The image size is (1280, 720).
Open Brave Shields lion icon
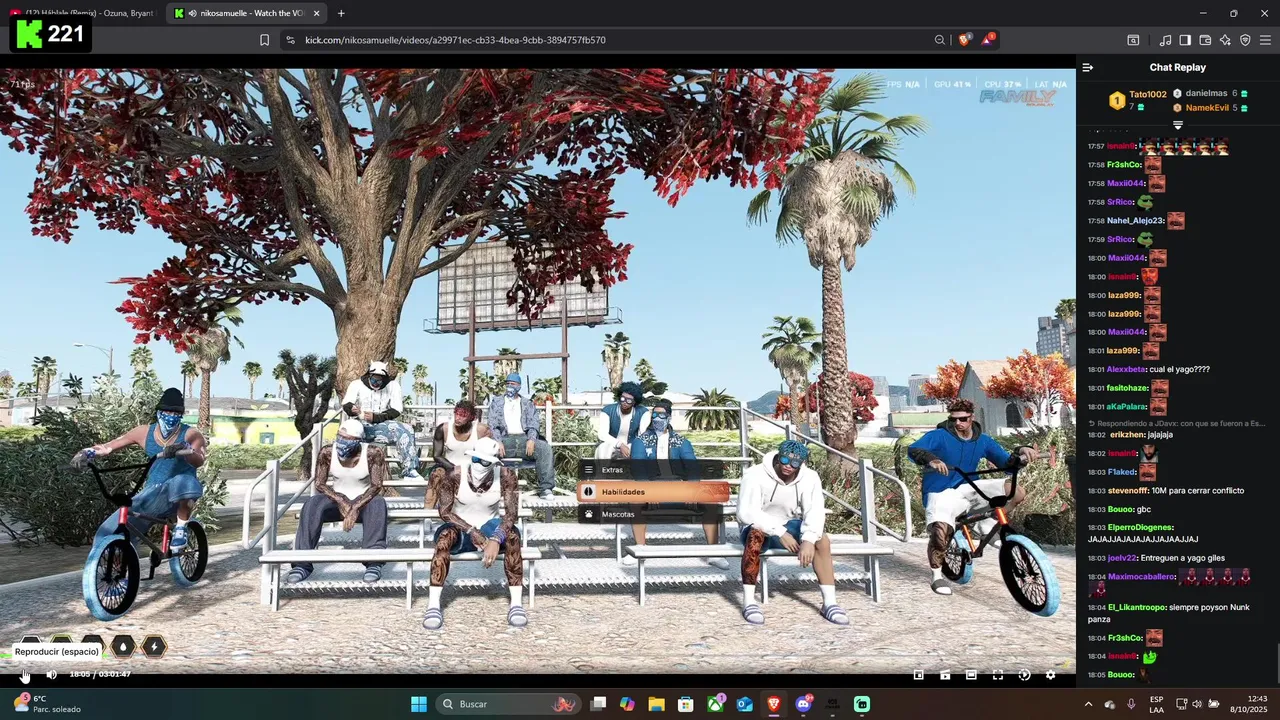point(964,40)
